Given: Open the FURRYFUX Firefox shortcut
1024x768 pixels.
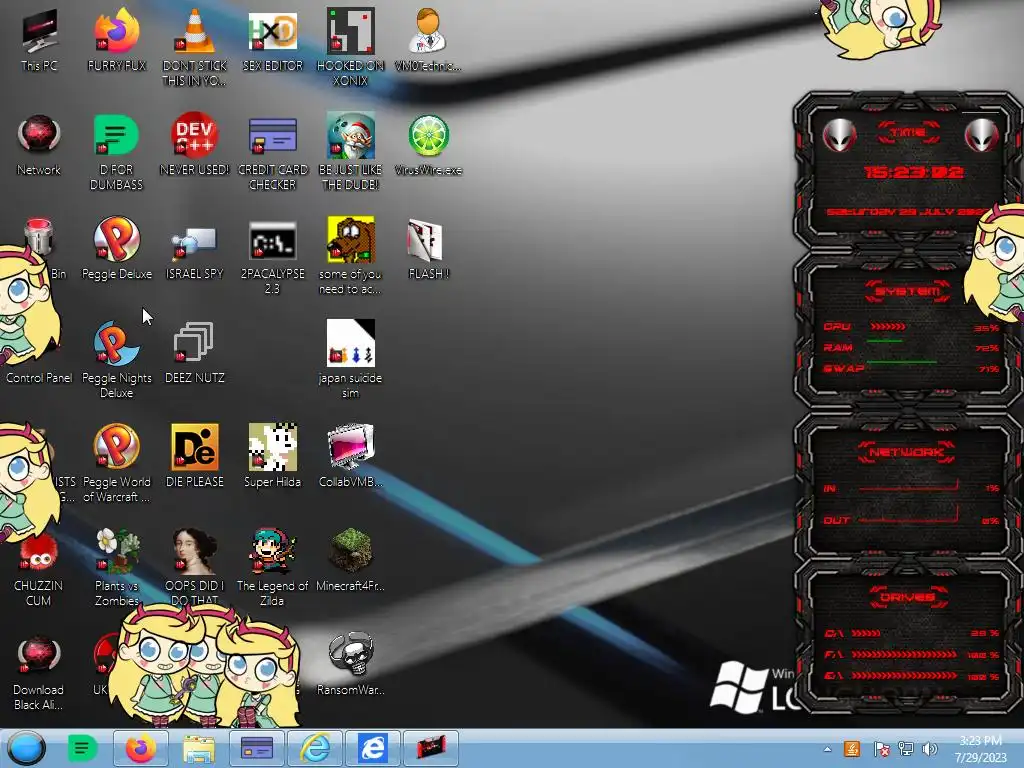Looking at the screenshot, I should pos(117,40).
